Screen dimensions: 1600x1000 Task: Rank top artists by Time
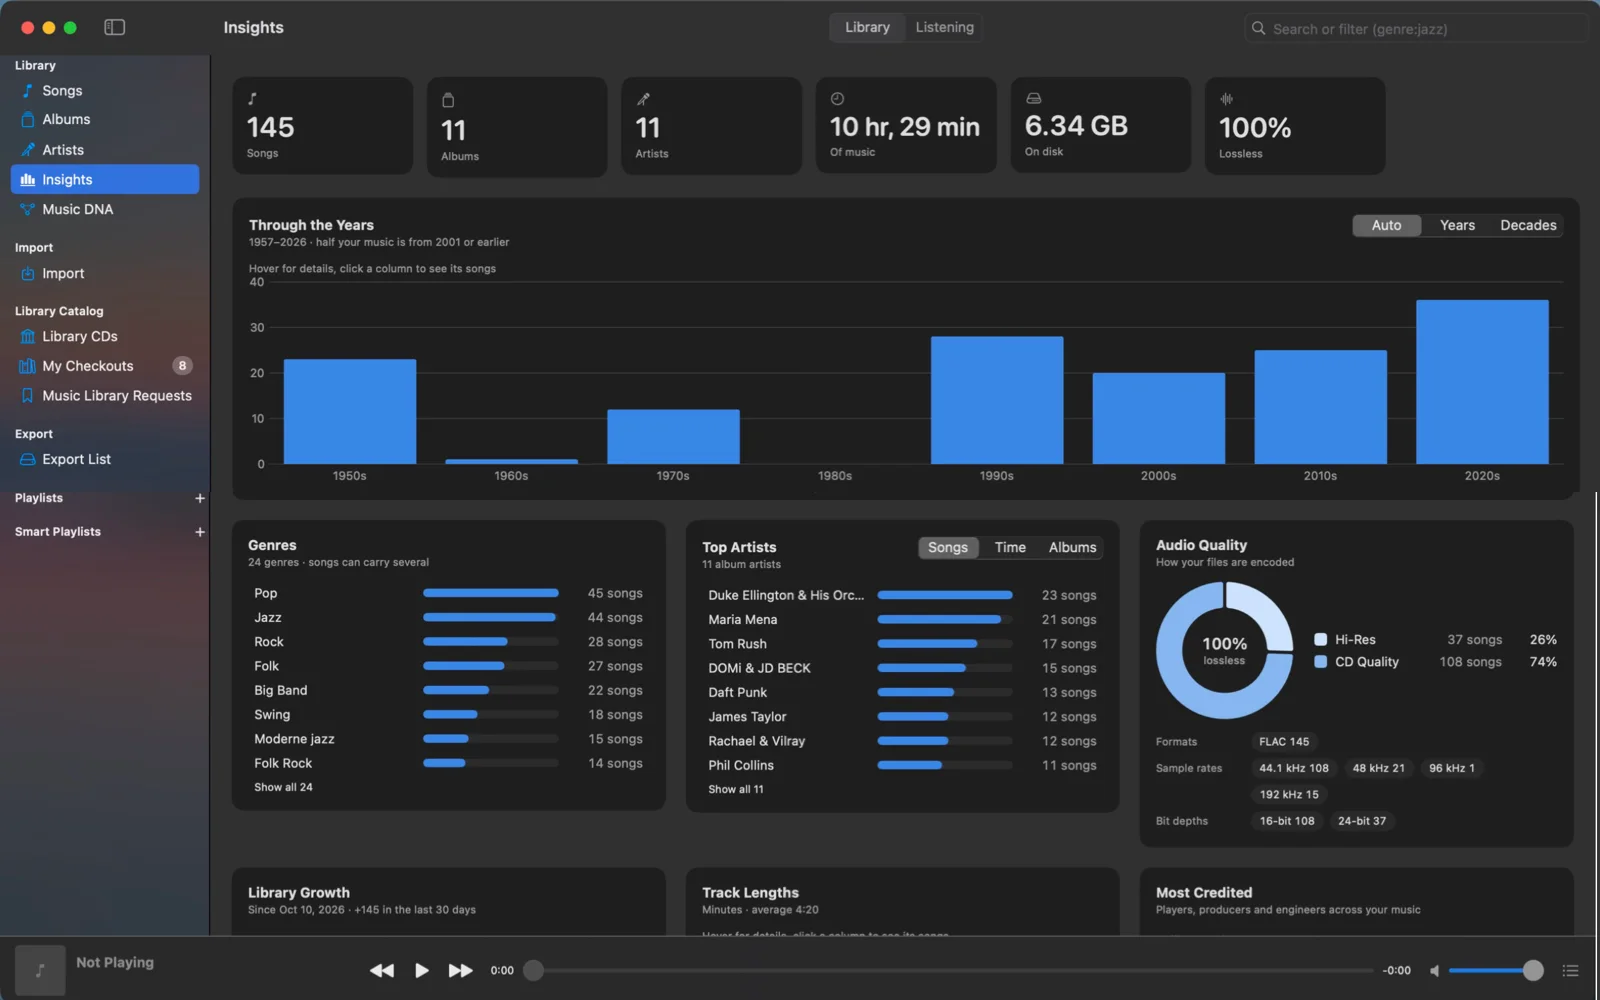pos(1010,548)
